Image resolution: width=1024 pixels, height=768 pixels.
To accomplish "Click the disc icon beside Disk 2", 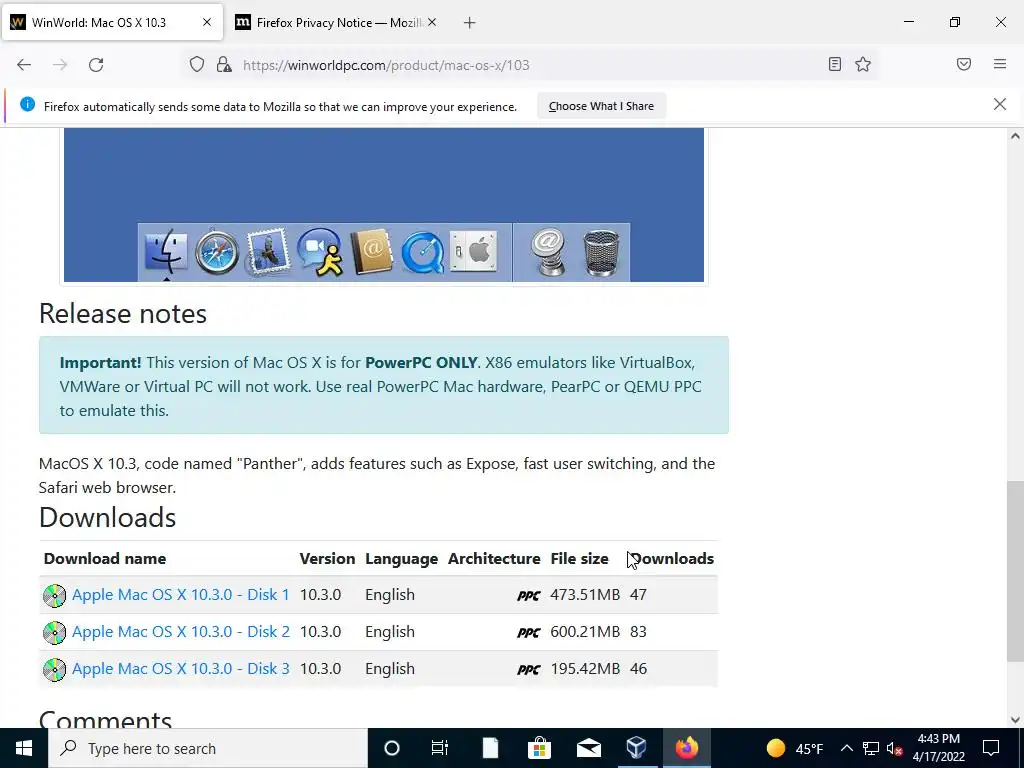I will 54,633.
